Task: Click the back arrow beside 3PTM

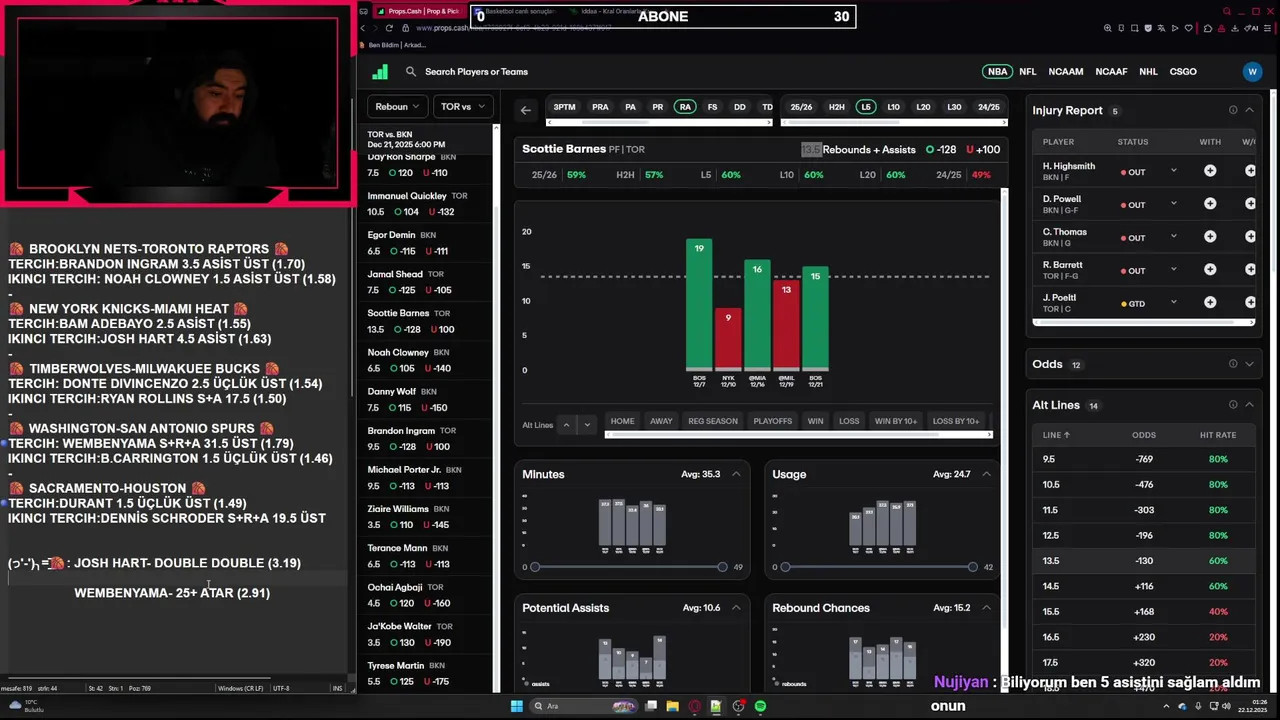Action: point(526,110)
